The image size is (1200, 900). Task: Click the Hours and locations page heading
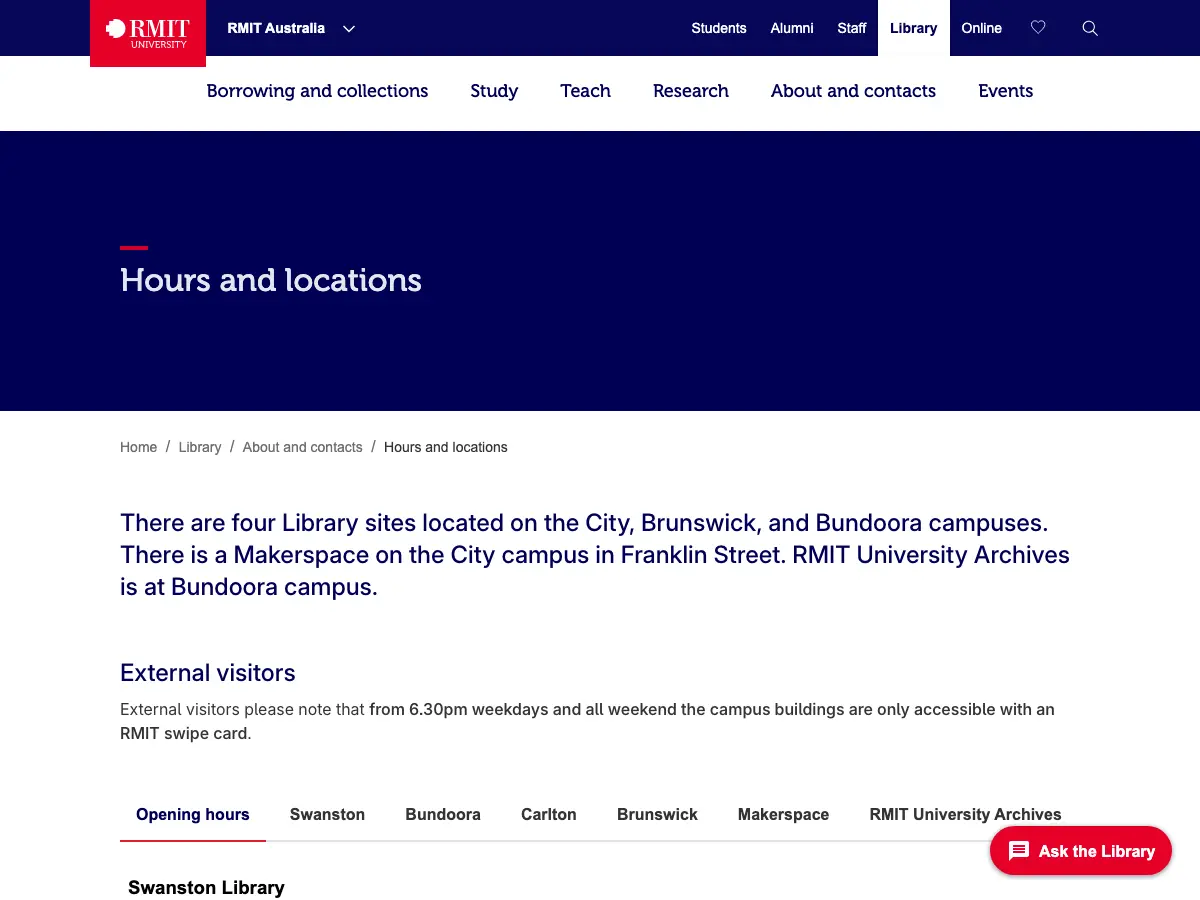[x=271, y=280]
